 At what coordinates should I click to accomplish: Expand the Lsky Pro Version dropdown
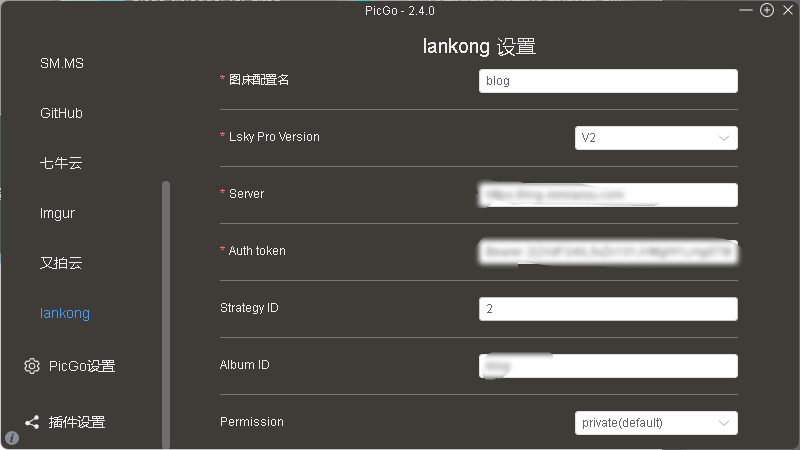point(656,138)
